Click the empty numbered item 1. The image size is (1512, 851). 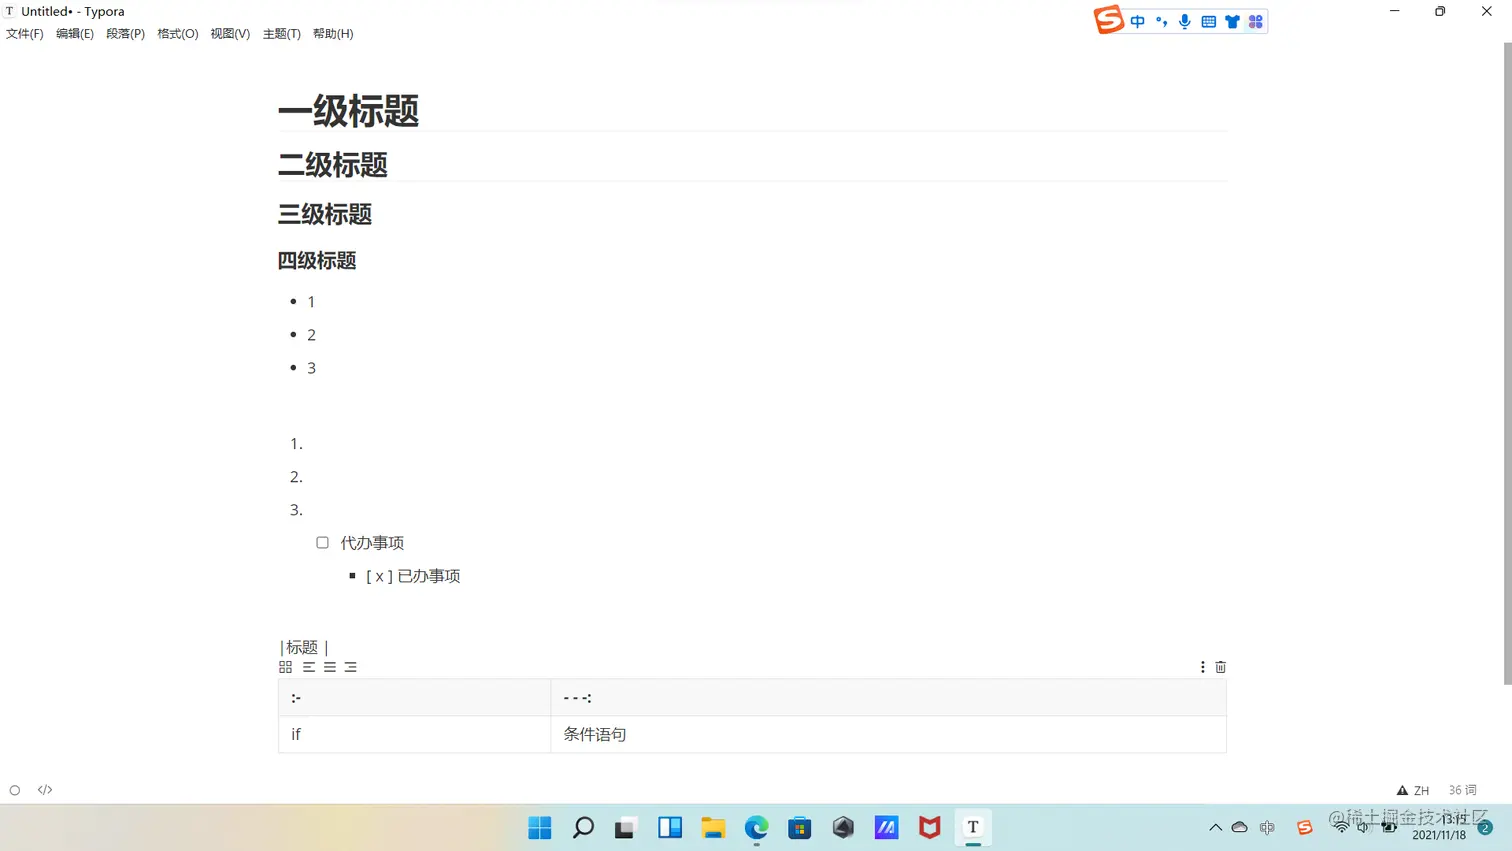pyautogui.click(x=296, y=443)
